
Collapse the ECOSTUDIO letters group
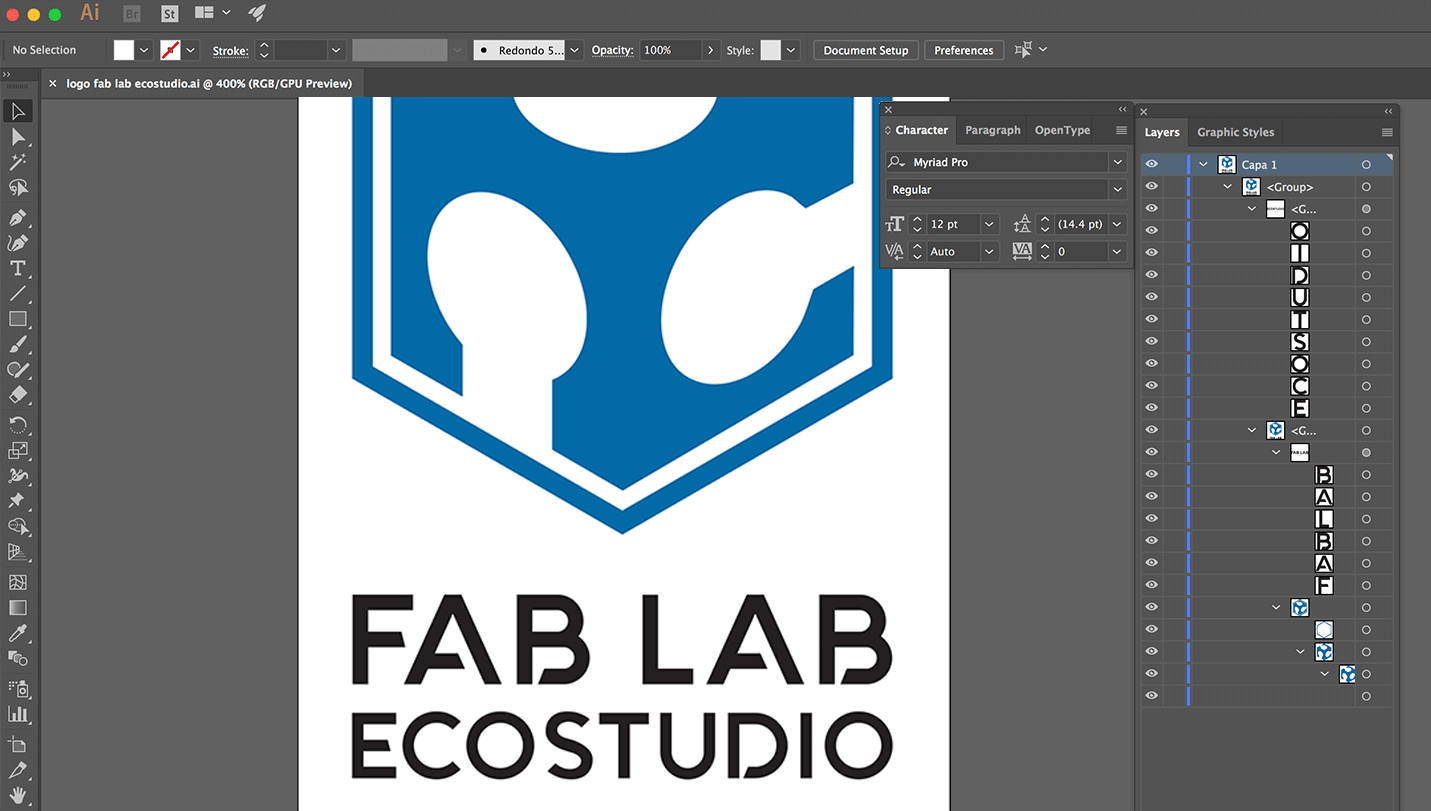click(1252, 209)
